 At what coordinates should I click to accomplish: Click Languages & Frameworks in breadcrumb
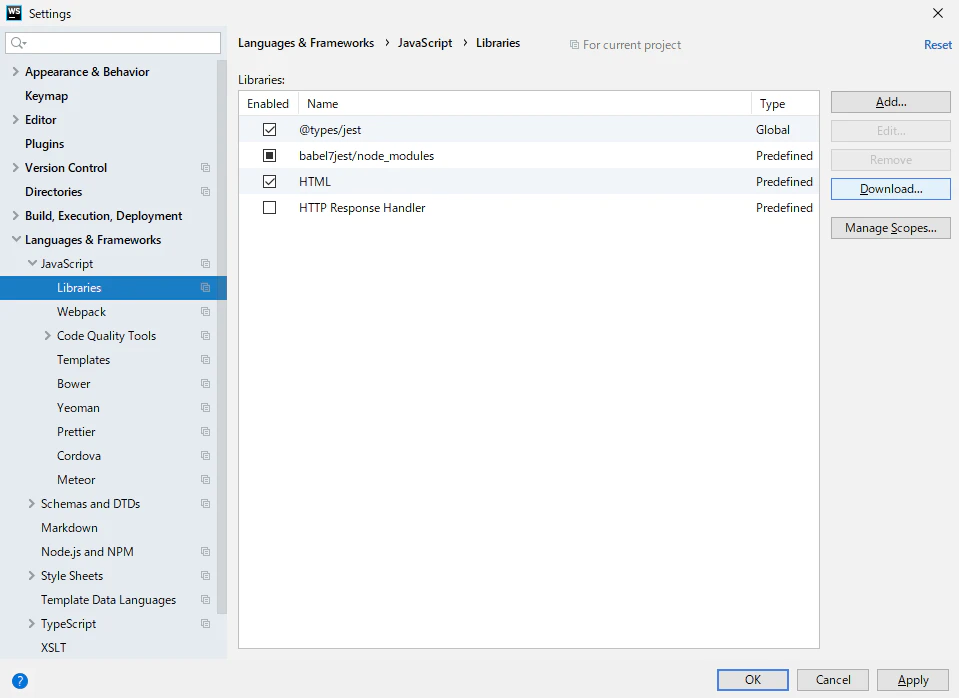(x=306, y=43)
